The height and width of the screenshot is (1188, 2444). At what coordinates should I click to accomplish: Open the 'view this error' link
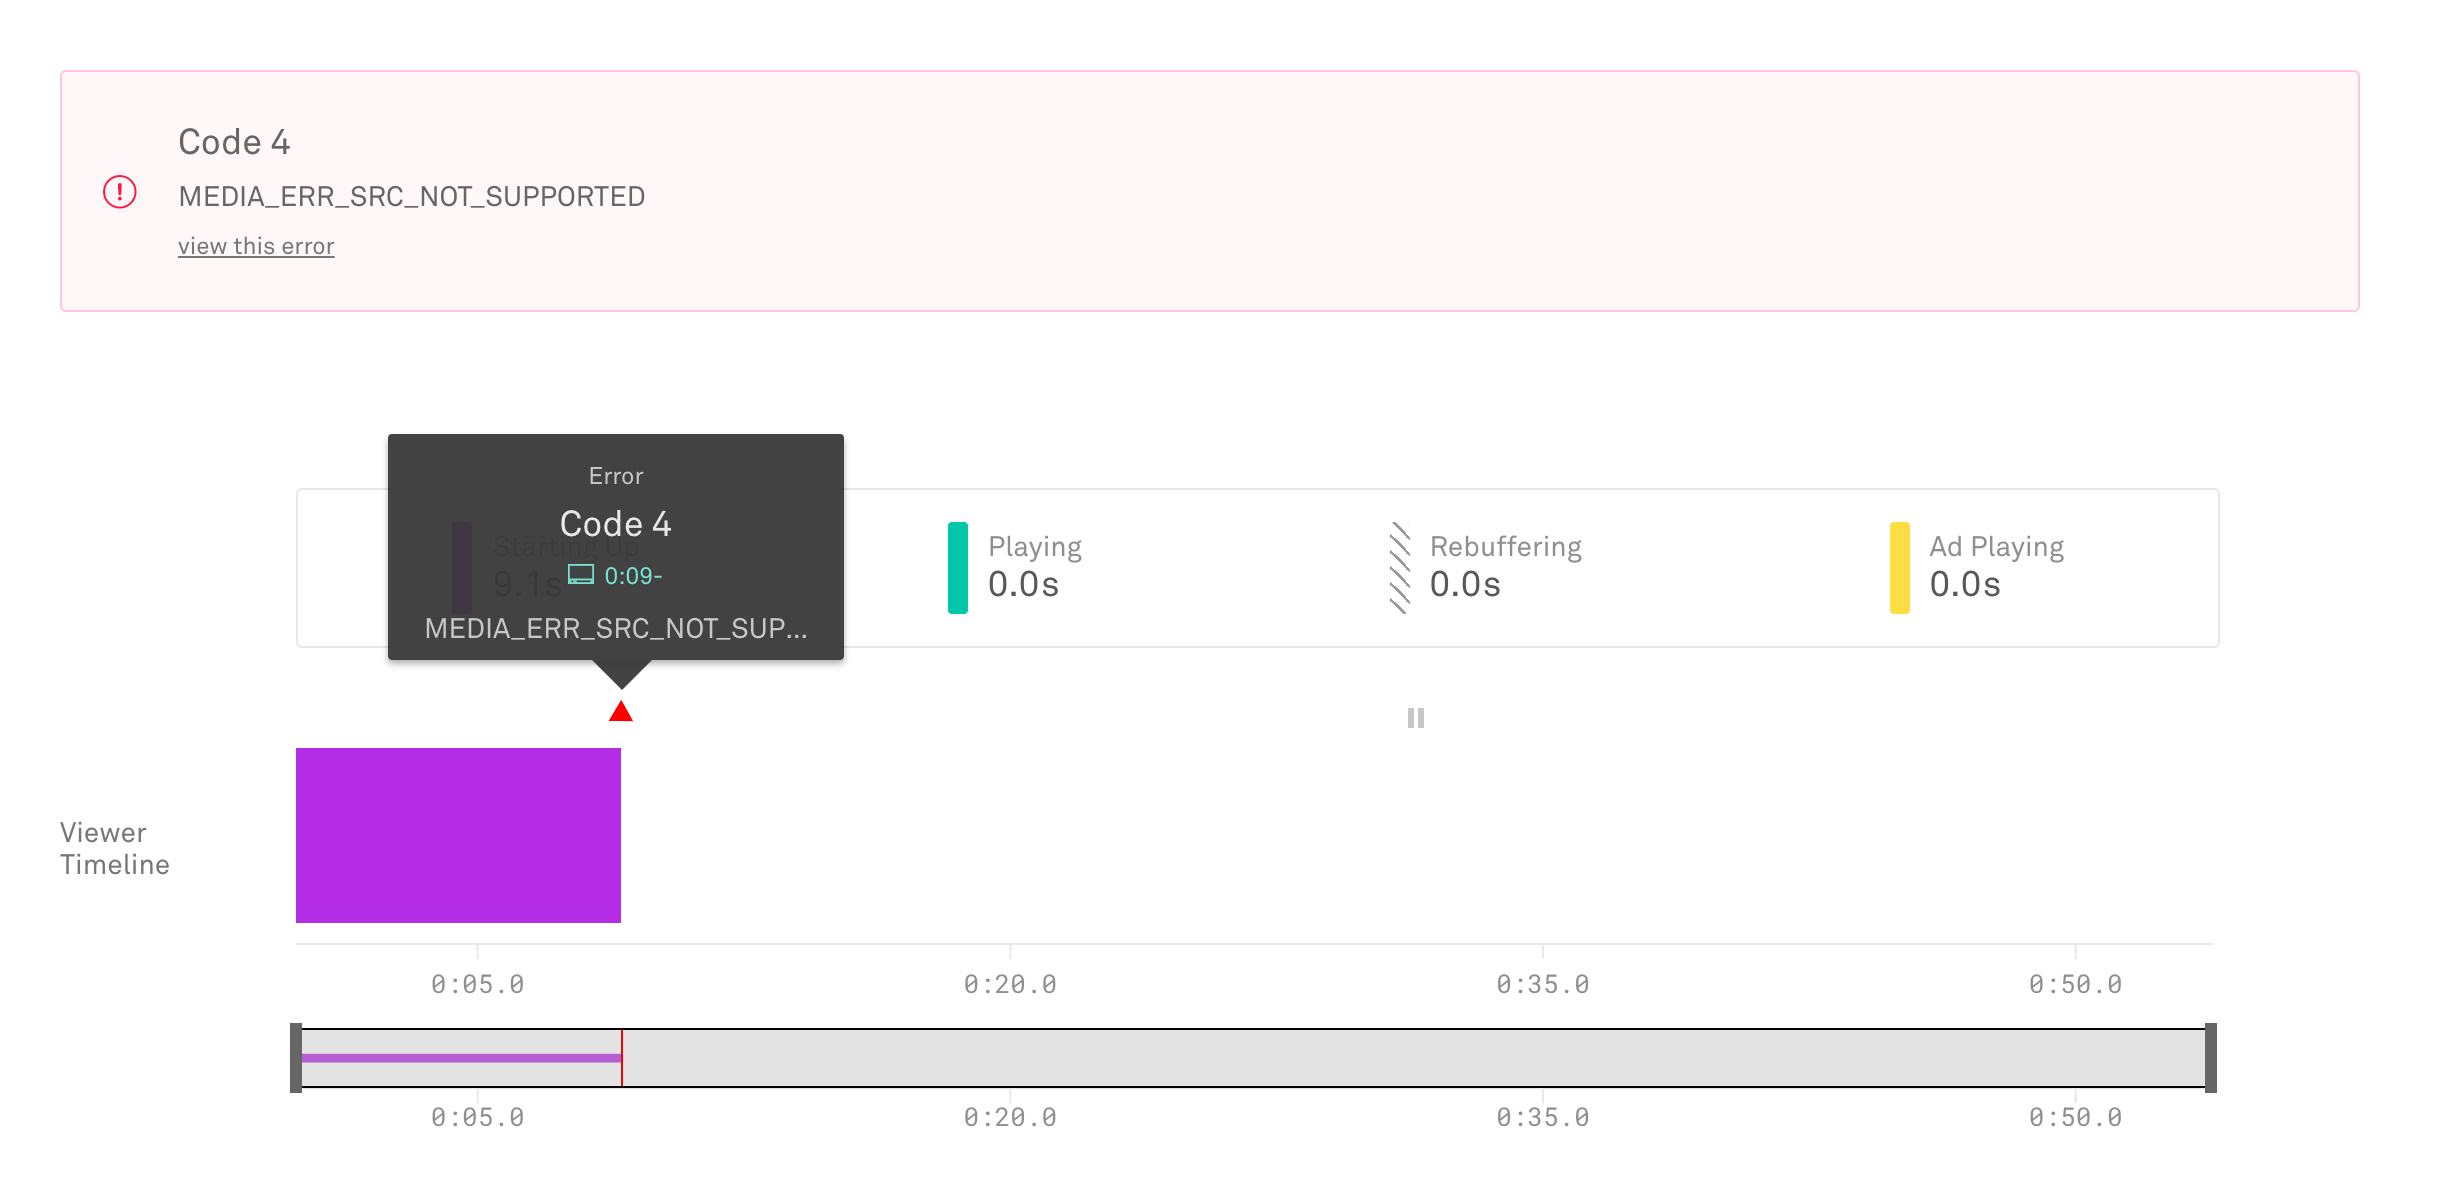click(256, 246)
